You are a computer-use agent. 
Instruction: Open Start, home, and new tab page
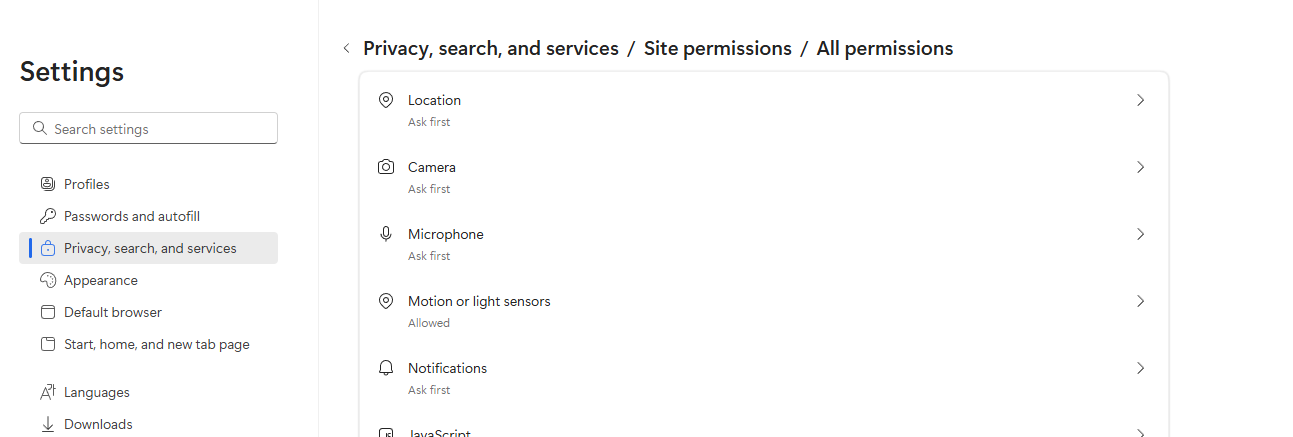click(156, 344)
